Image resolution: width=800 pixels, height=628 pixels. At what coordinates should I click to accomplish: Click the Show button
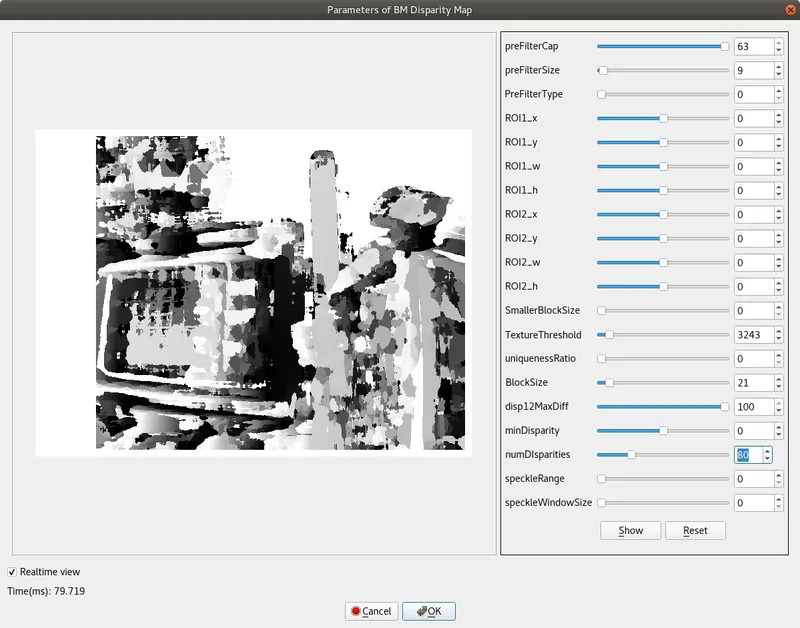[x=631, y=531]
